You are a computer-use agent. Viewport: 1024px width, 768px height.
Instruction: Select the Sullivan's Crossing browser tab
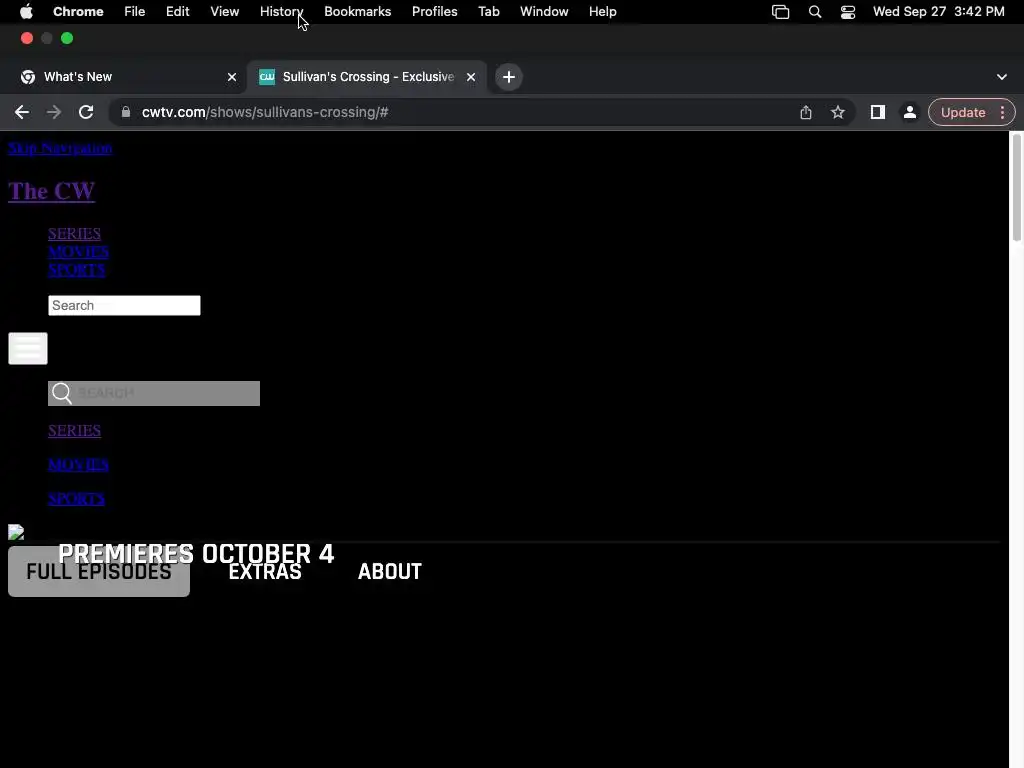point(366,77)
